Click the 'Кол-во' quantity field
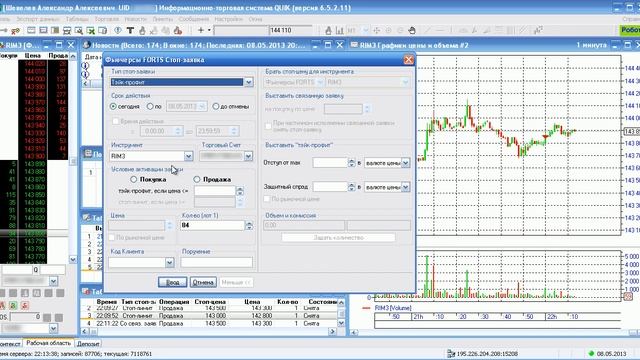The height and width of the screenshot is (360, 640). [212, 225]
